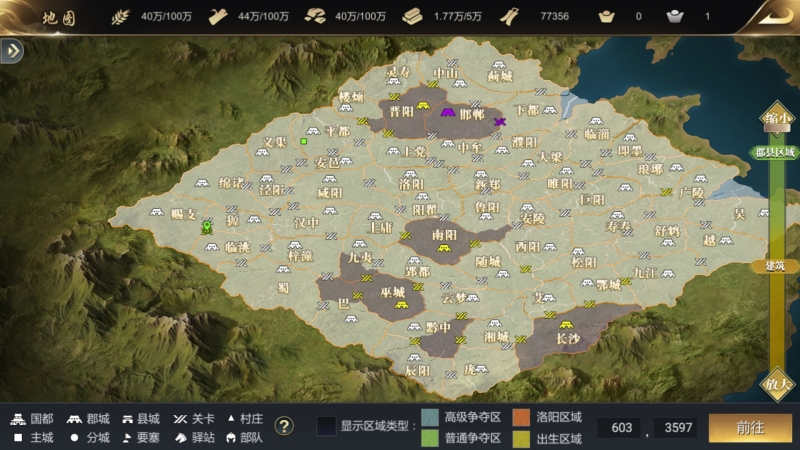Image resolution: width=800 pixels, height=450 pixels.
Task: Click the green location pin near 赐支
Action: [207, 226]
